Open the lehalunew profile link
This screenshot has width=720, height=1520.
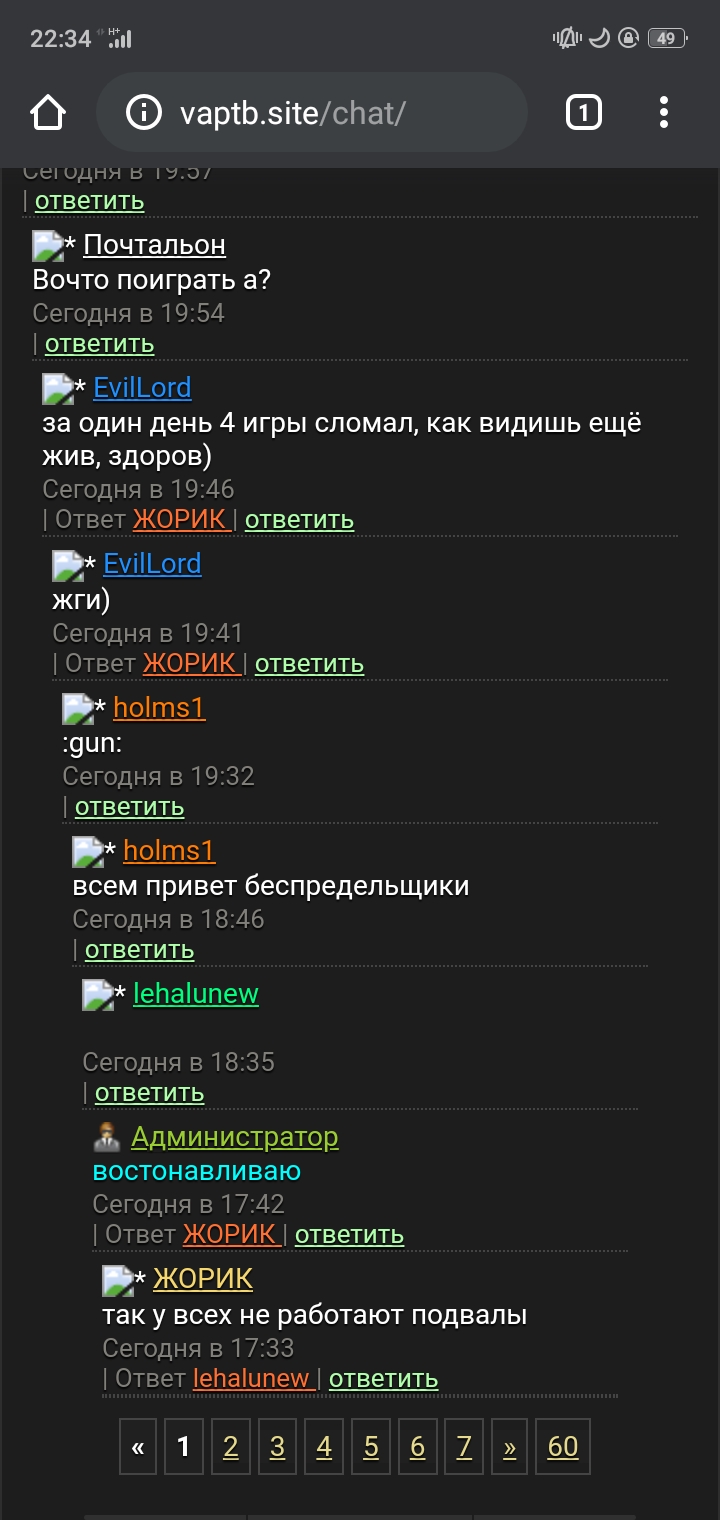point(196,994)
